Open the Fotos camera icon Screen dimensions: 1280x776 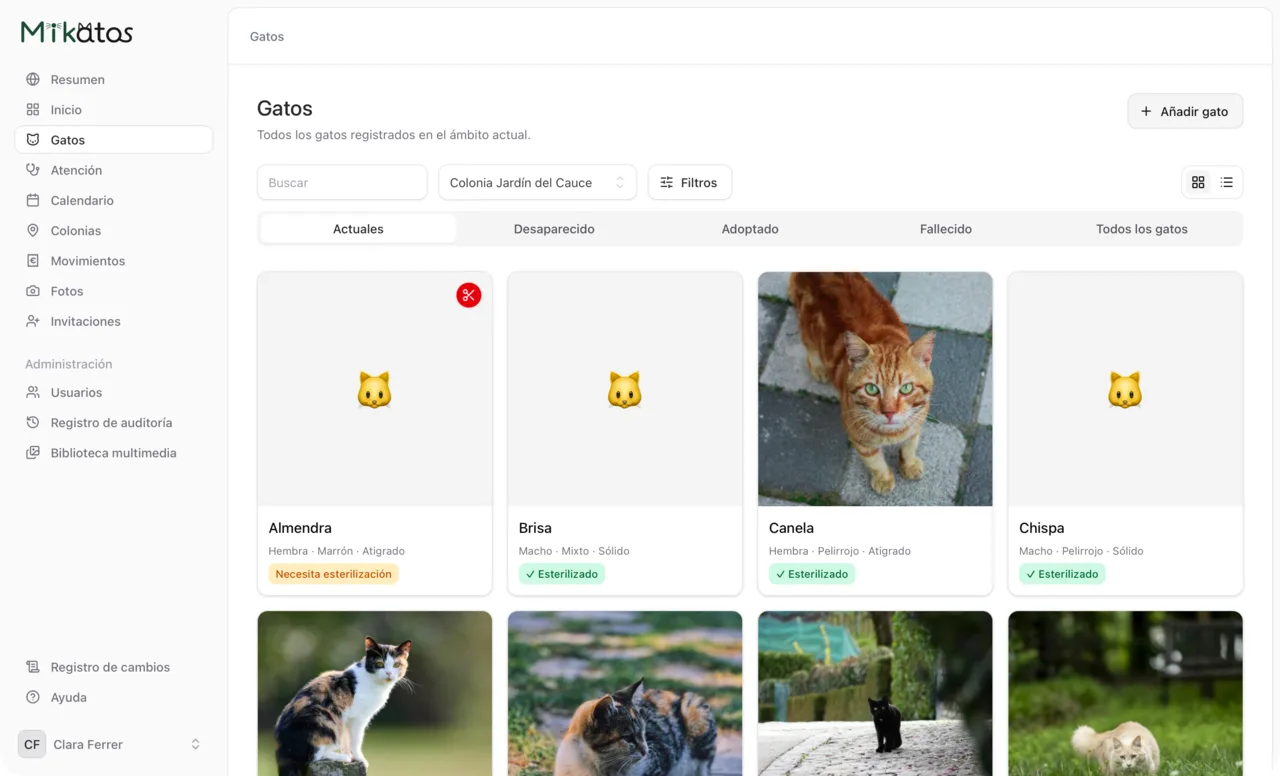[x=33, y=291]
